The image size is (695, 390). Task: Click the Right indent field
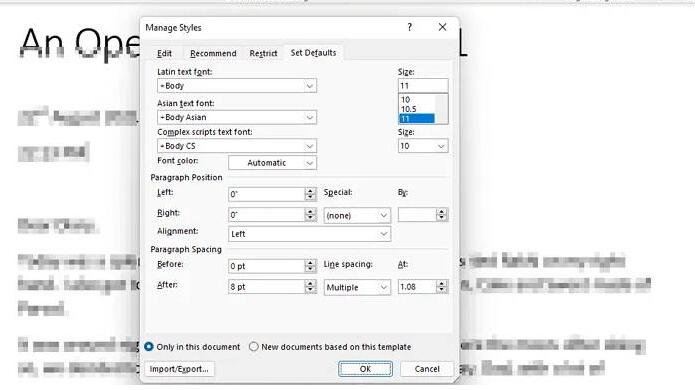tap(266, 215)
